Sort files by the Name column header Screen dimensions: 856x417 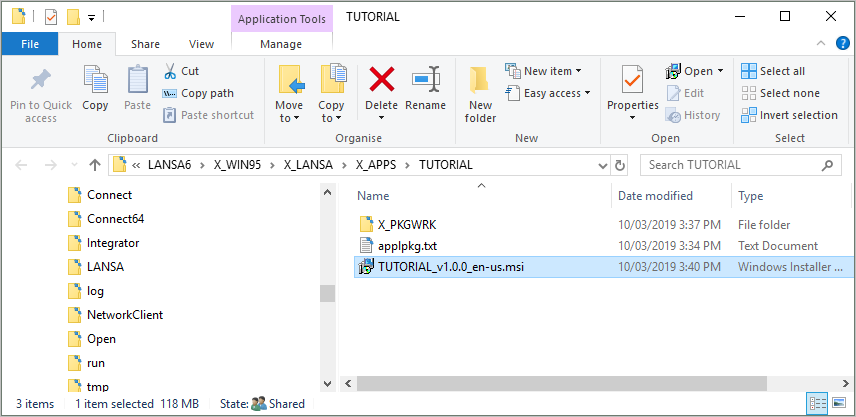(x=373, y=196)
